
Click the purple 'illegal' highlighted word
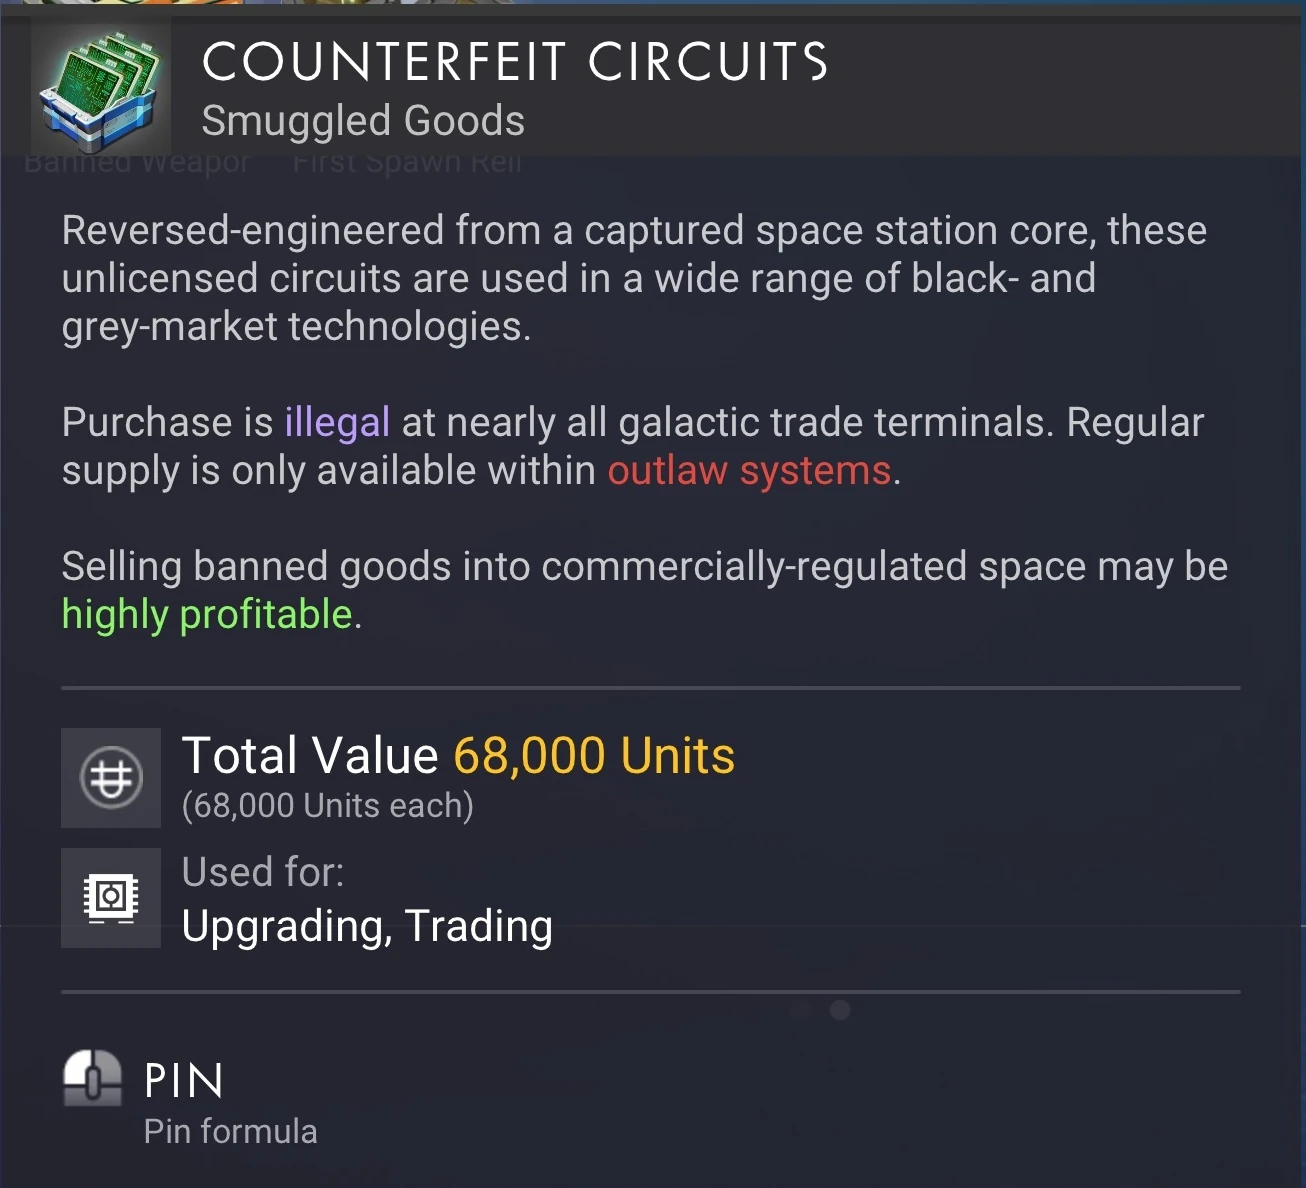pyautogui.click(x=337, y=422)
